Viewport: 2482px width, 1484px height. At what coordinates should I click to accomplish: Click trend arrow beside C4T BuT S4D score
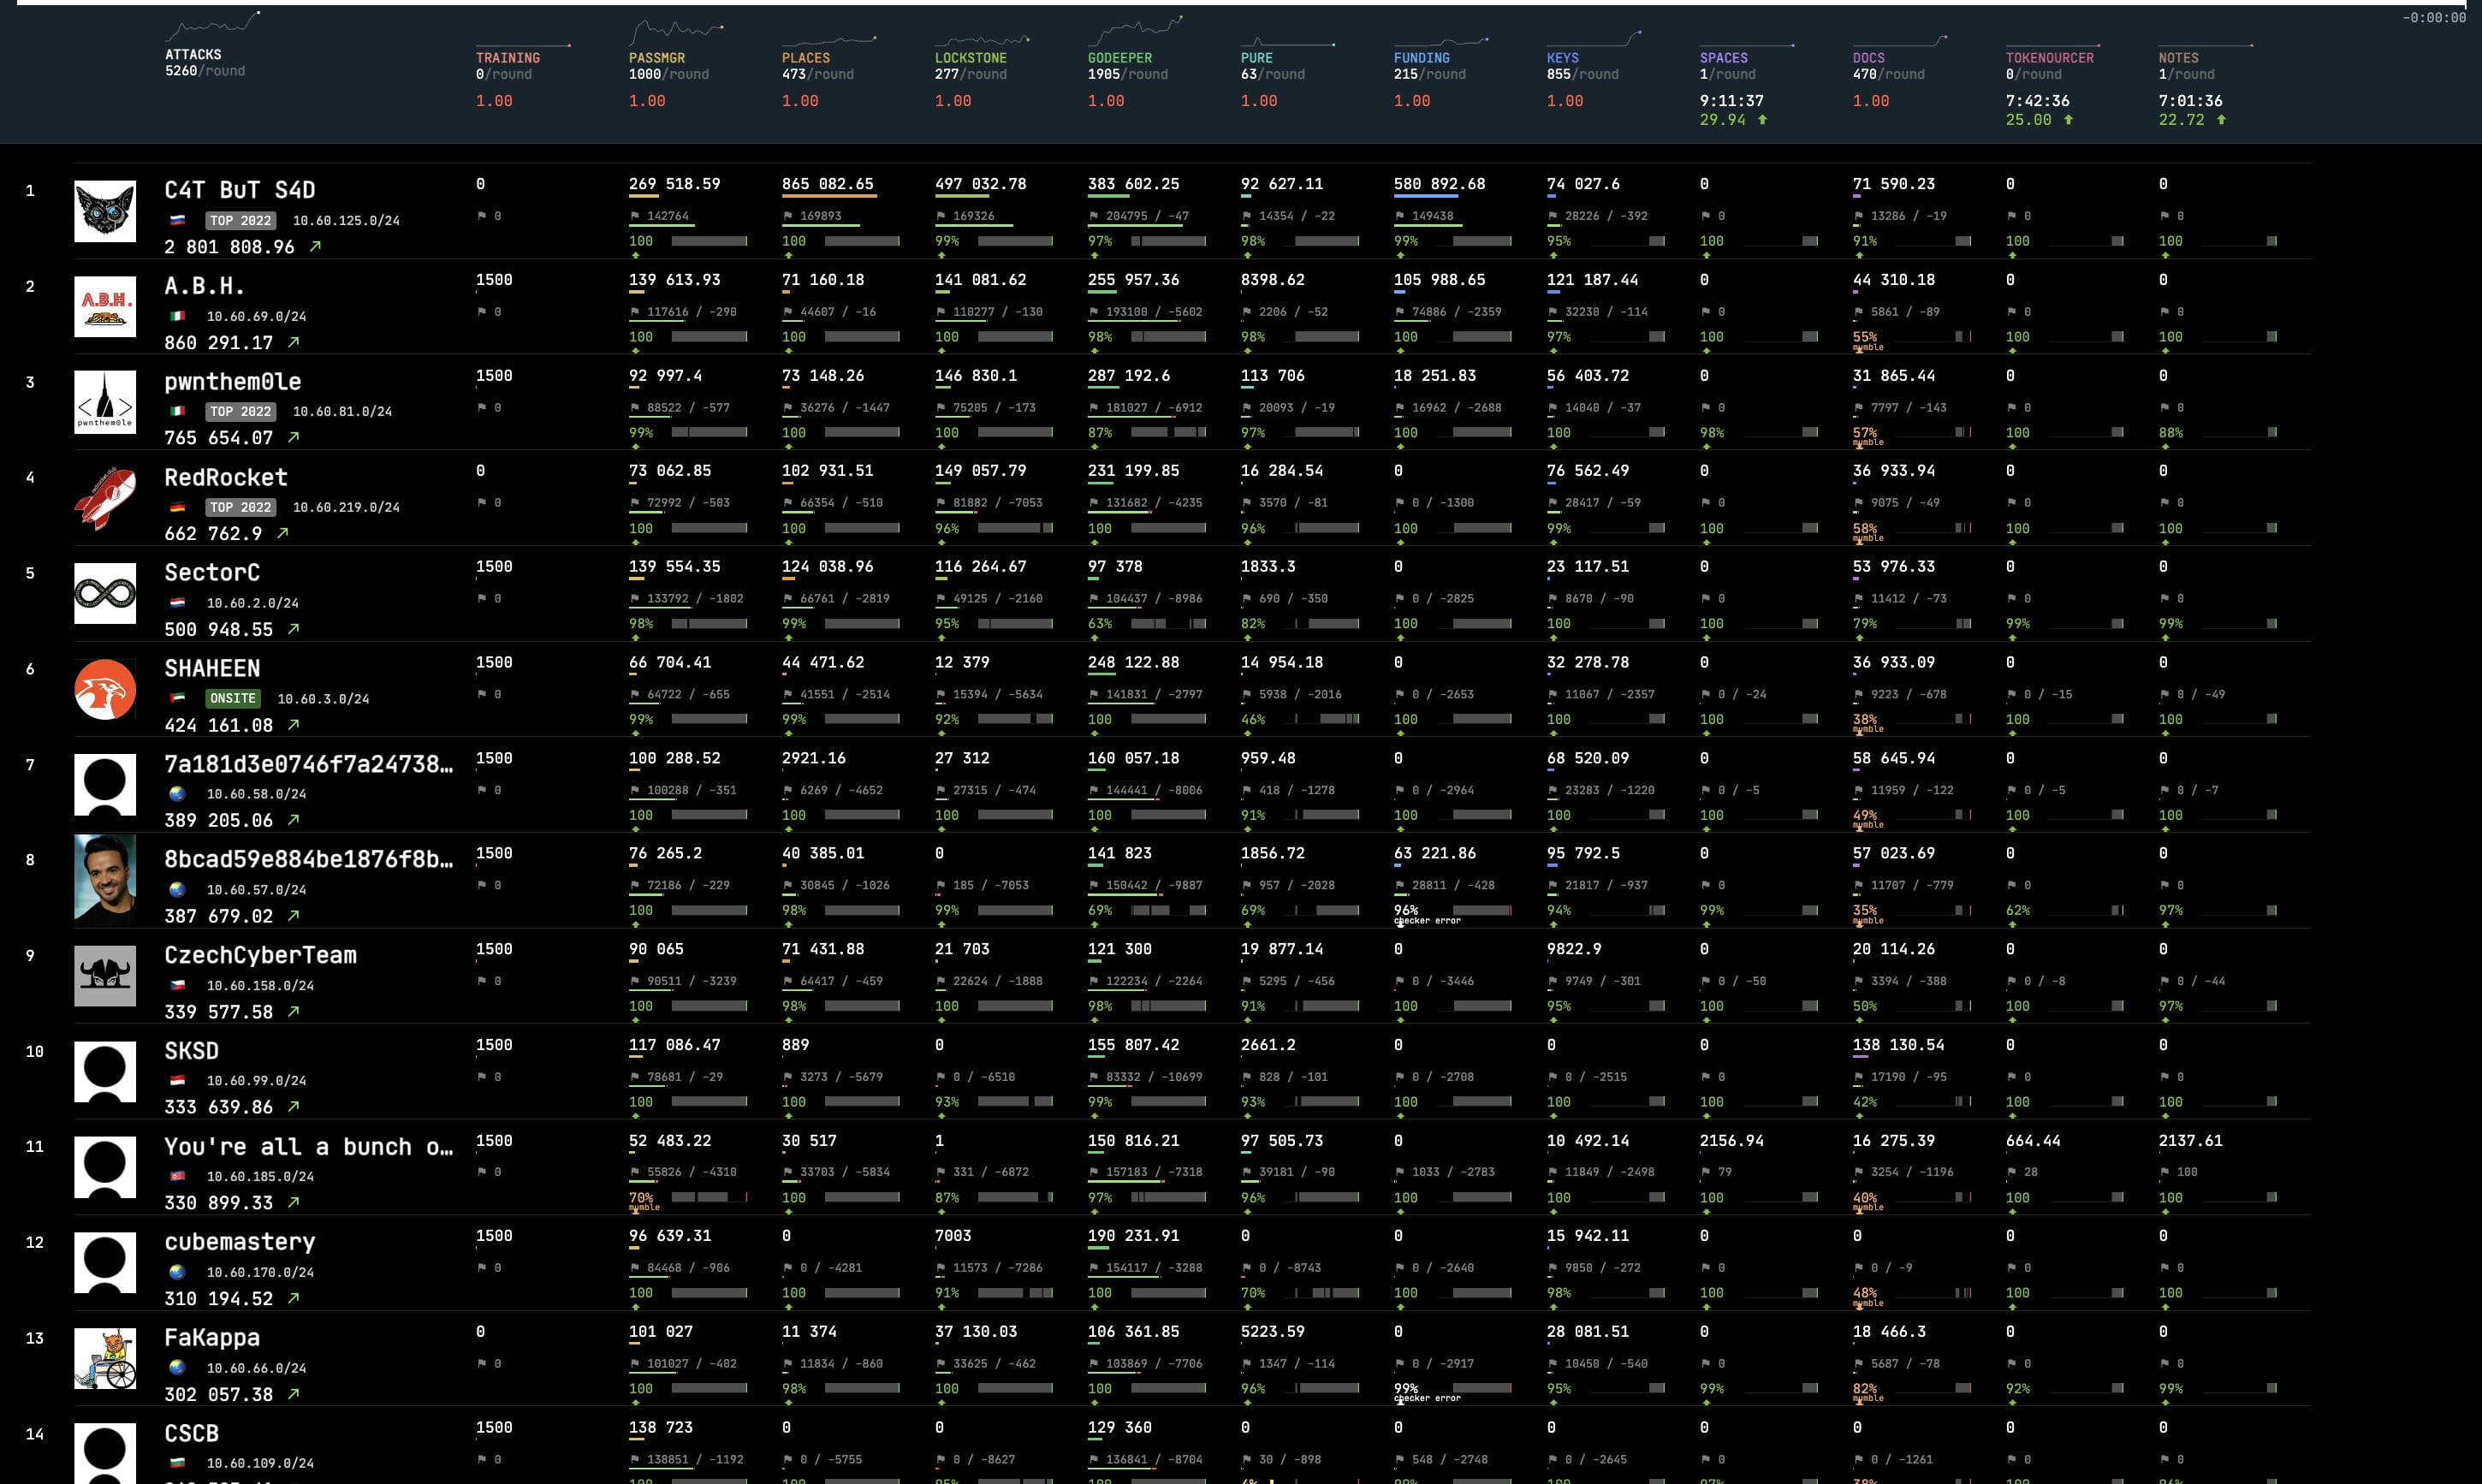(x=315, y=246)
